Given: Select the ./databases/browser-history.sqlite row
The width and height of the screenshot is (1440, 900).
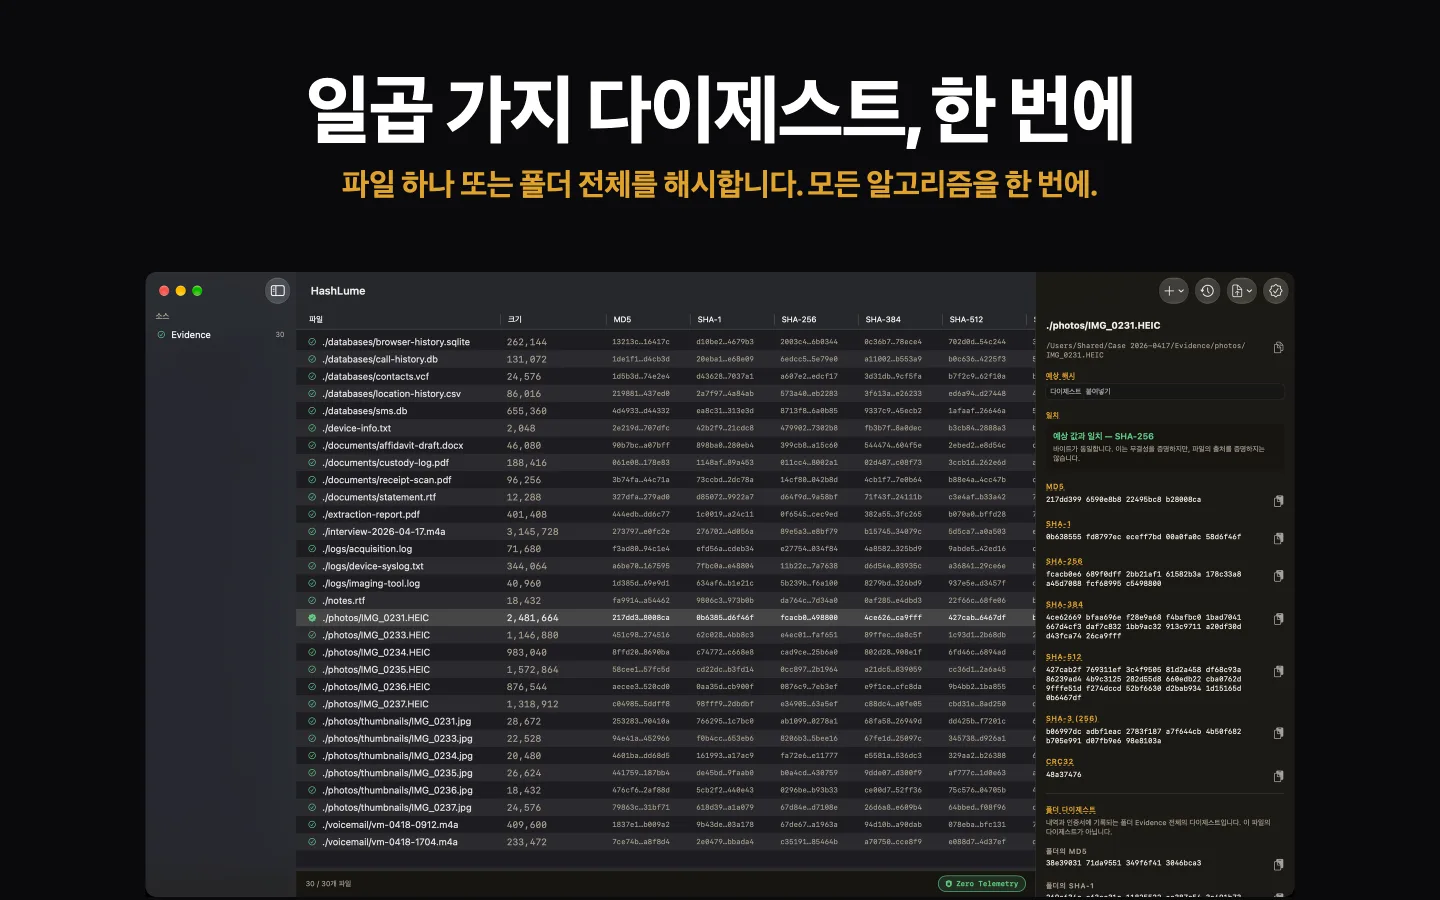Looking at the screenshot, I should point(665,342).
